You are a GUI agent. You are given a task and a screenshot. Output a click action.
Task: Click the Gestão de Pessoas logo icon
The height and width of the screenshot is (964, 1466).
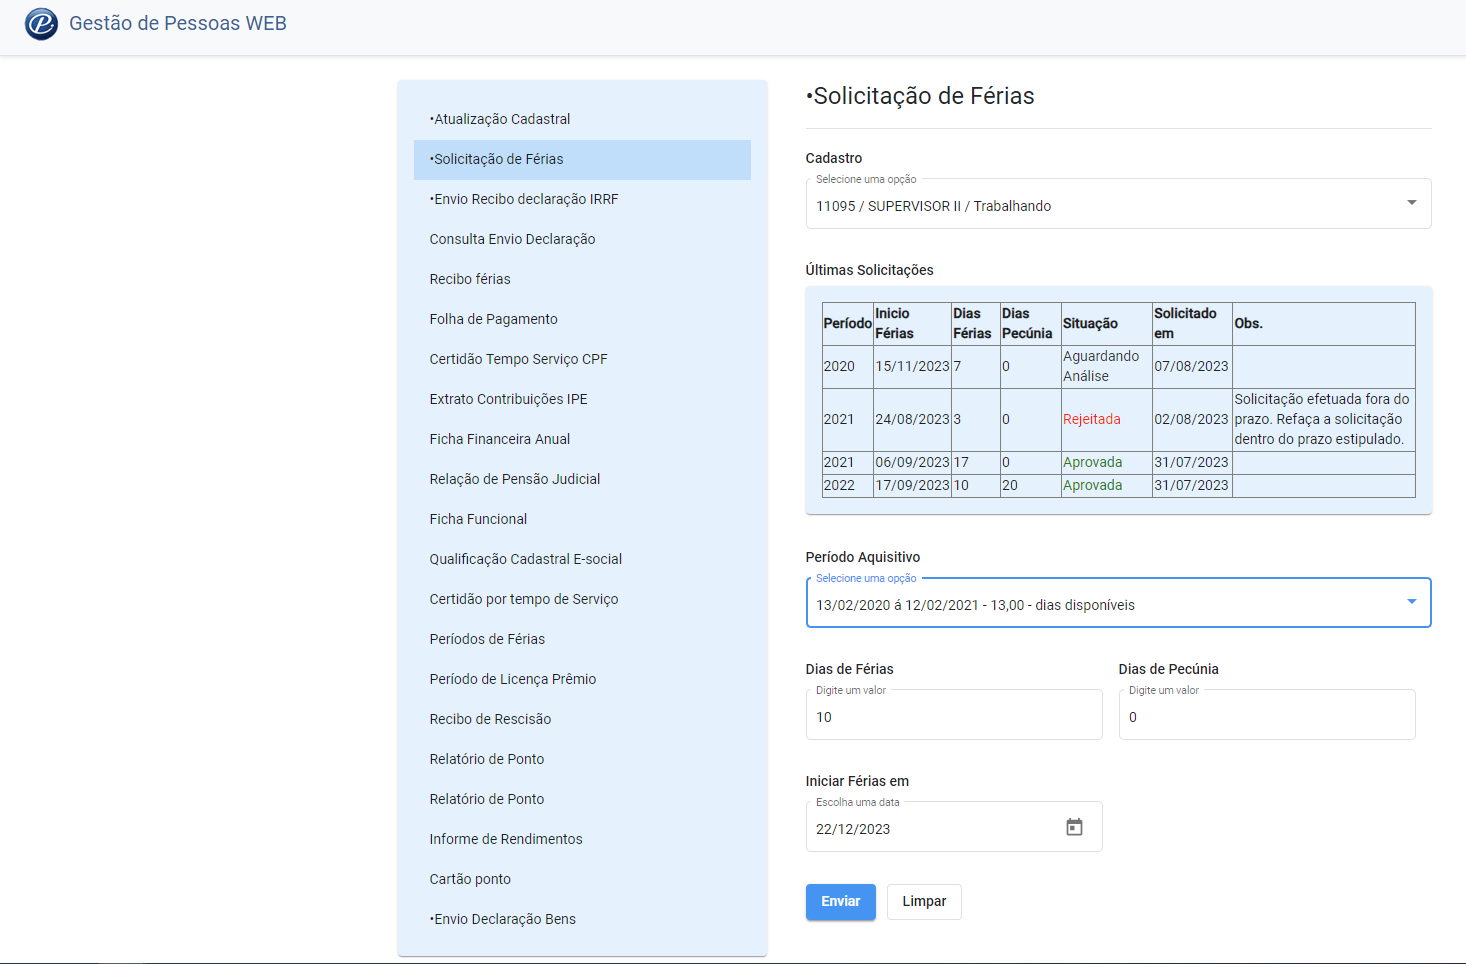41,23
